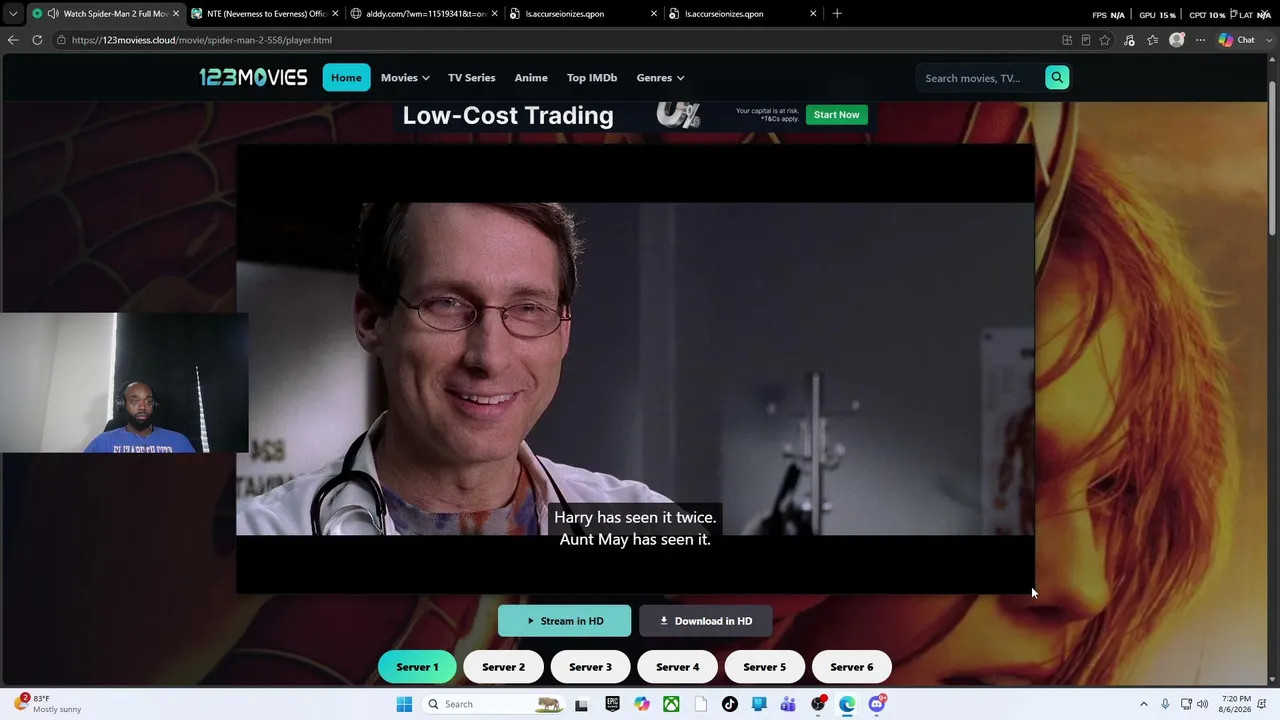Close the alddy.com tab
This screenshot has width=1280, height=720.
(x=494, y=14)
